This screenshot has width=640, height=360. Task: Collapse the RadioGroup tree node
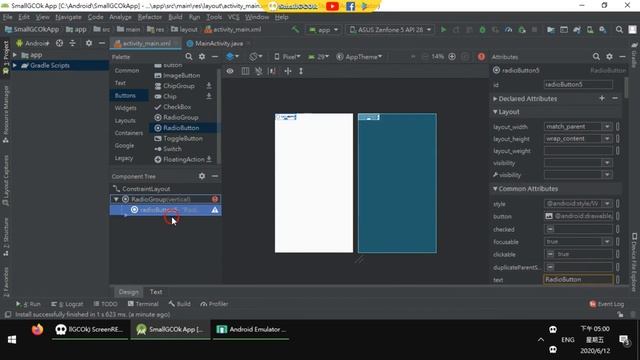coord(116,199)
